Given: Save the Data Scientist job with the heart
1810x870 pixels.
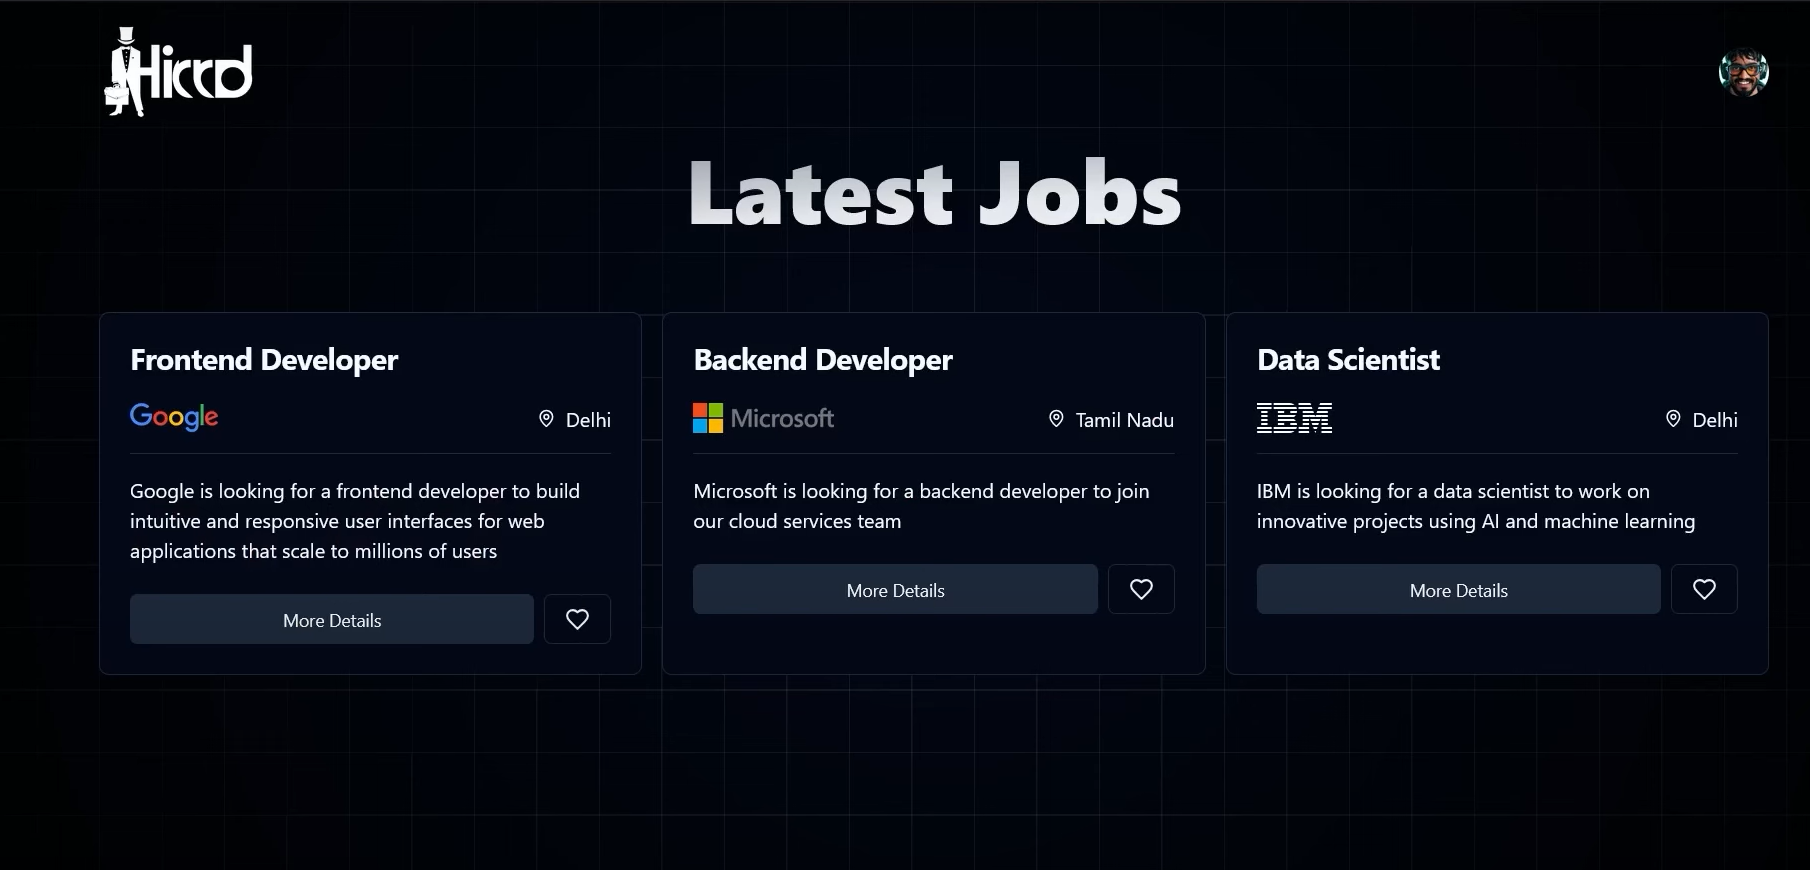Looking at the screenshot, I should pos(1704,589).
